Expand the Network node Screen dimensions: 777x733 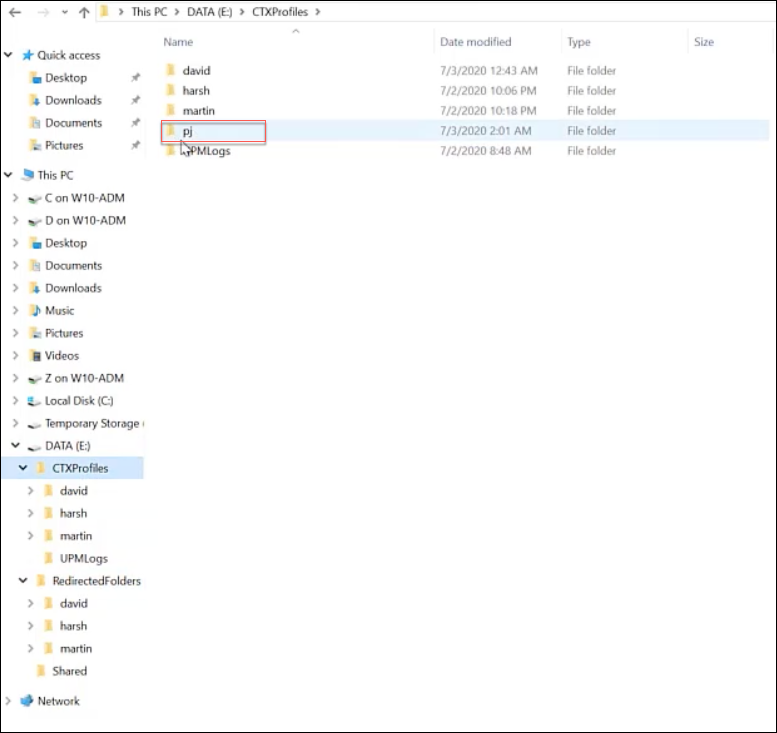click(8, 701)
